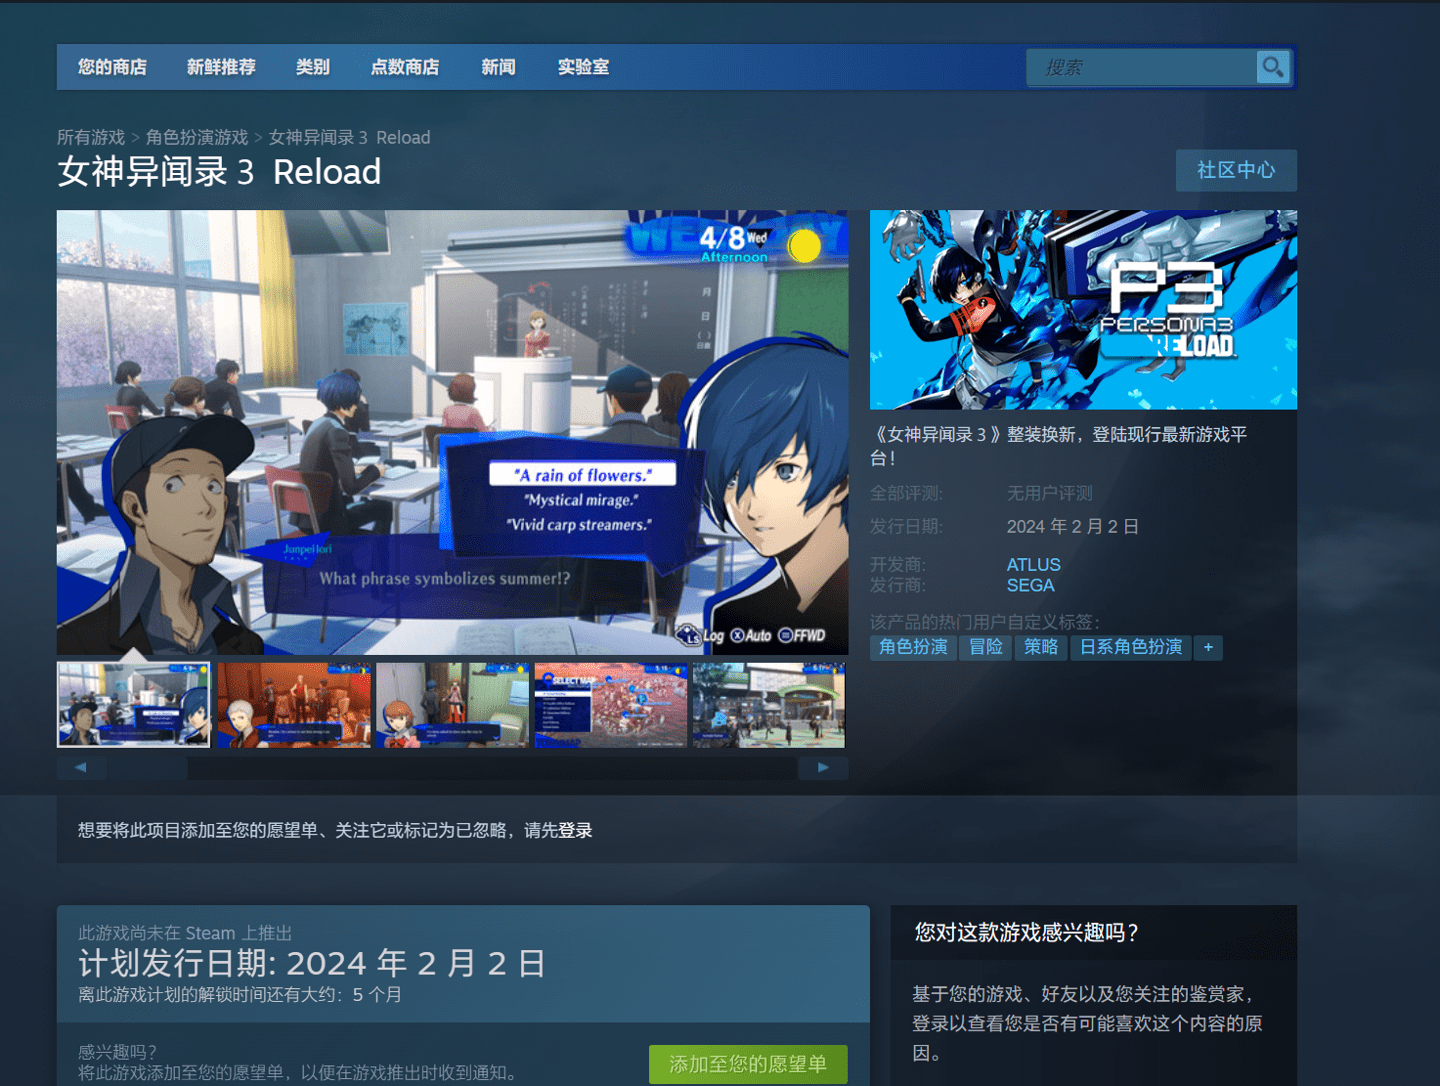Select the third screenshot thumbnail
Image resolution: width=1440 pixels, height=1086 pixels.
click(x=451, y=705)
